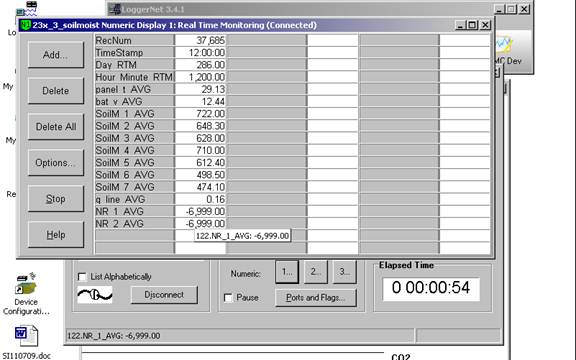The image size is (576, 360).
Task: Open the Device Configuration desktop shortcut icon
Action: pyautogui.click(x=26, y=283)
